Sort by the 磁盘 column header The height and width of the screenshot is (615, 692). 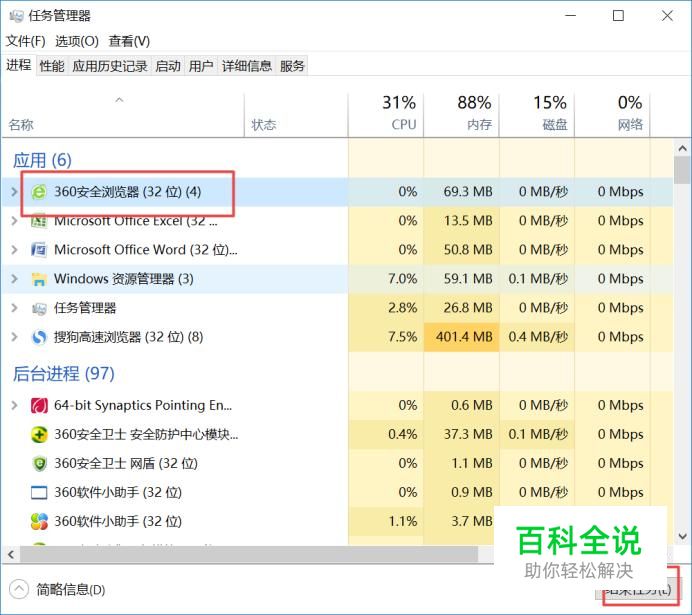click(x=537, y=116)
